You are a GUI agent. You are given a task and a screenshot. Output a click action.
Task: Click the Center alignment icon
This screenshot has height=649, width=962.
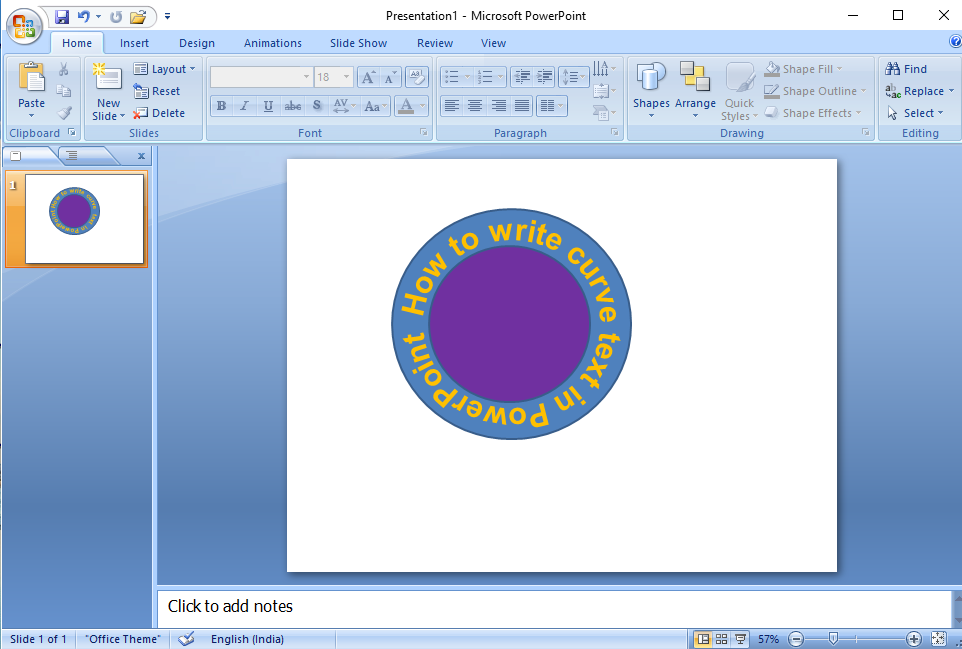[x=474, y=106]
